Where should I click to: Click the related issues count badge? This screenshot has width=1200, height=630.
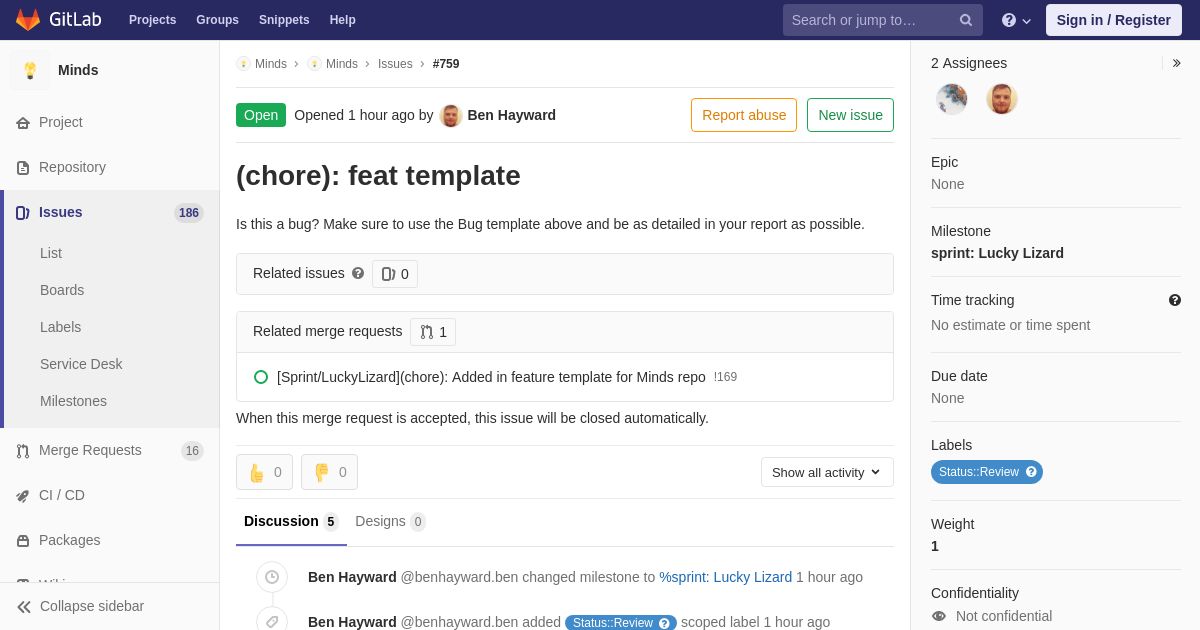point(395,274)
